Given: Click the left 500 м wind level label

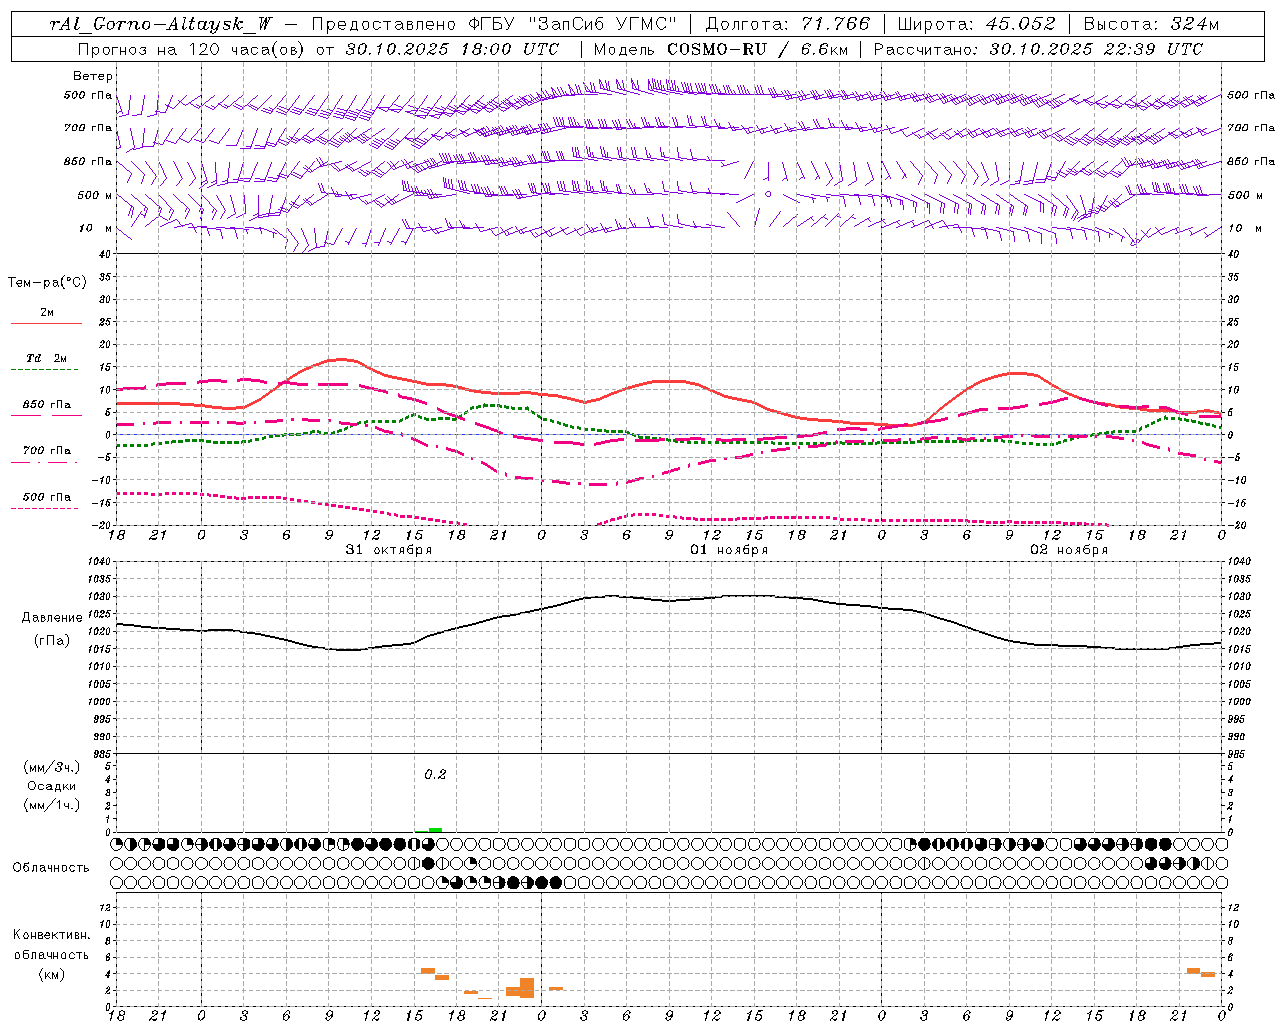Looking at the screenshot, I should (95, 195).
